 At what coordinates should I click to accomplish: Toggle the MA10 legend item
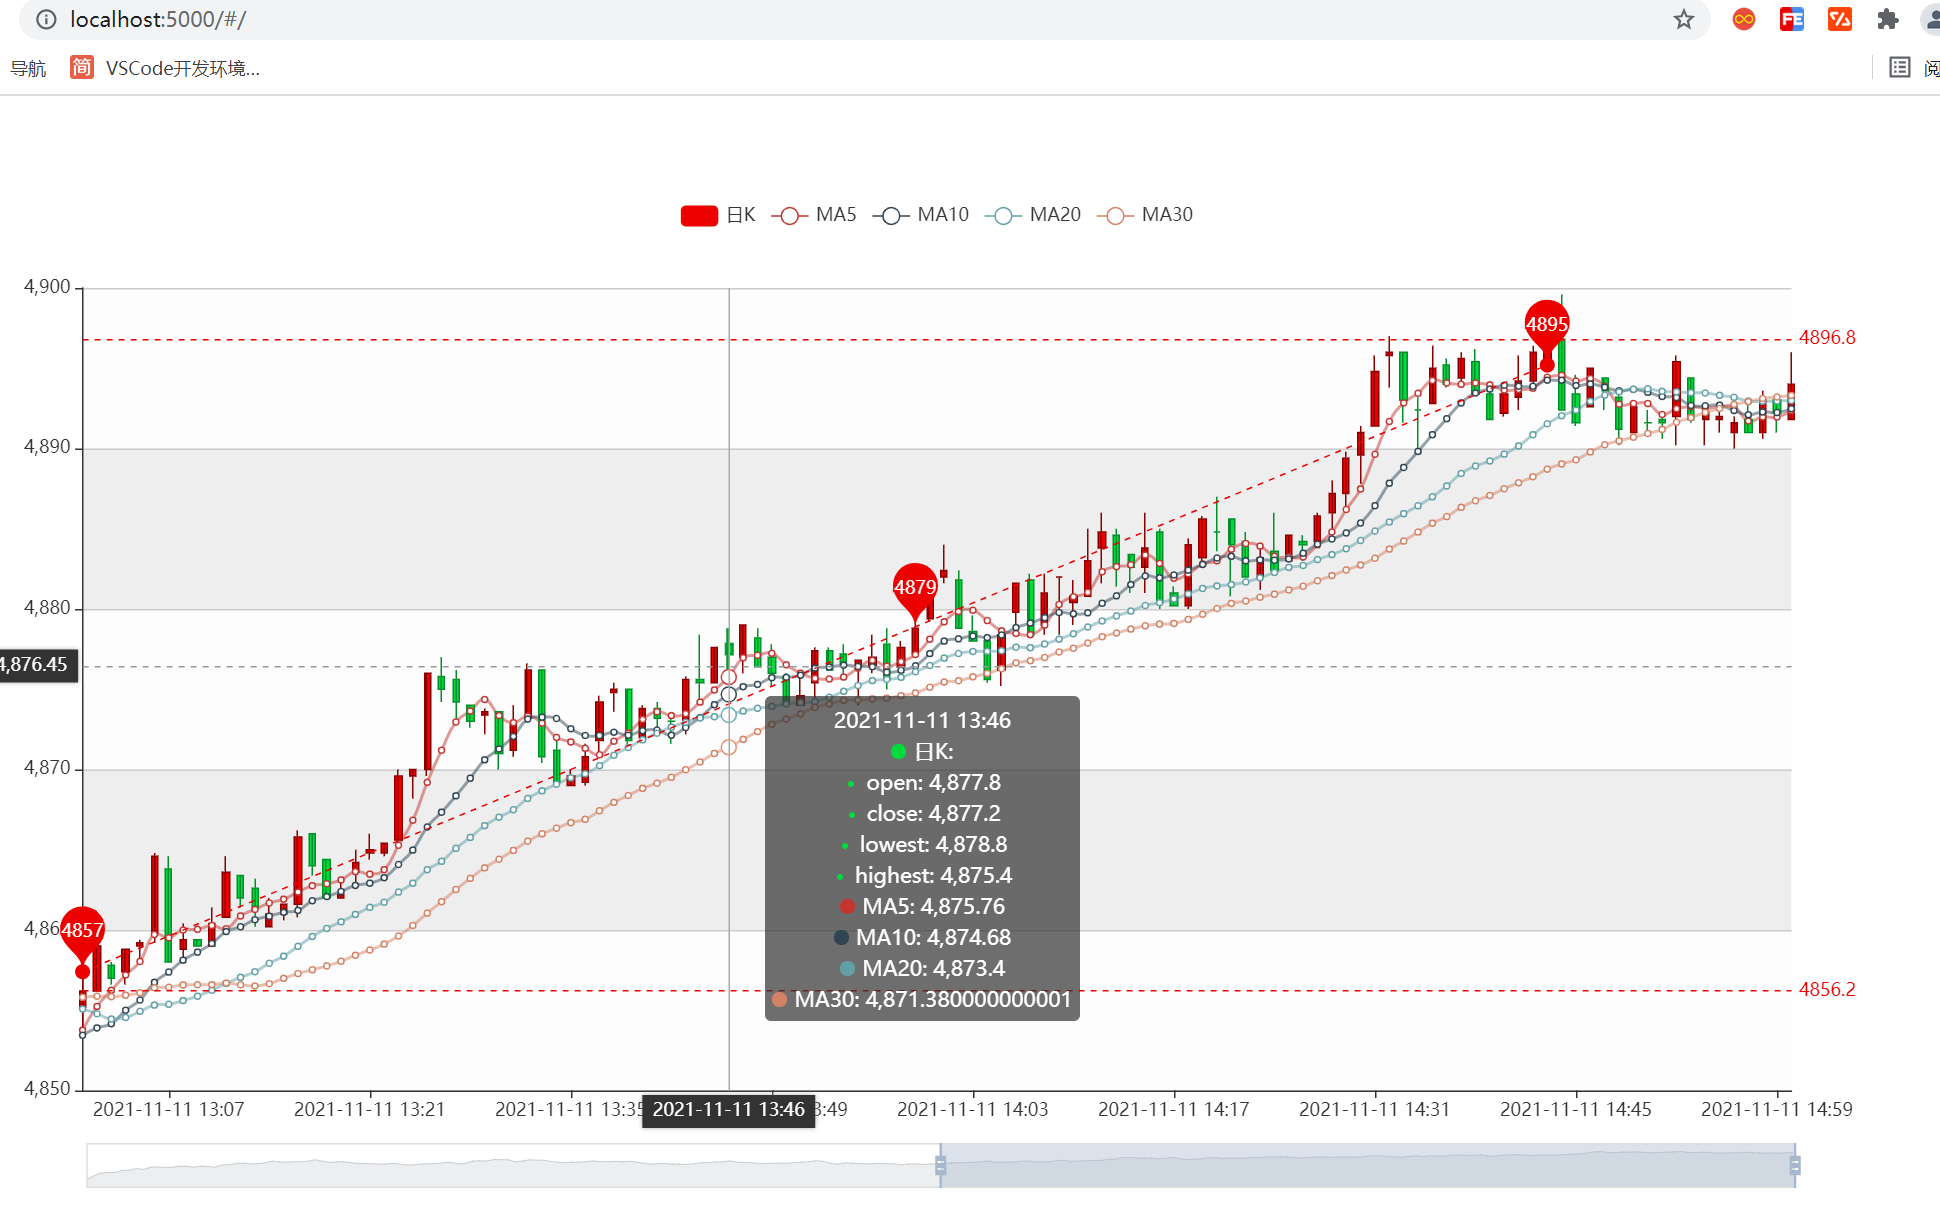[x=920, y=215]
